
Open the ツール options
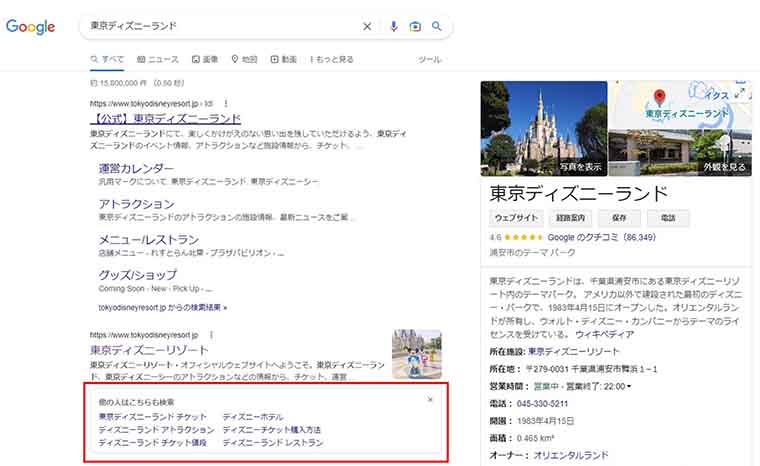429,59
